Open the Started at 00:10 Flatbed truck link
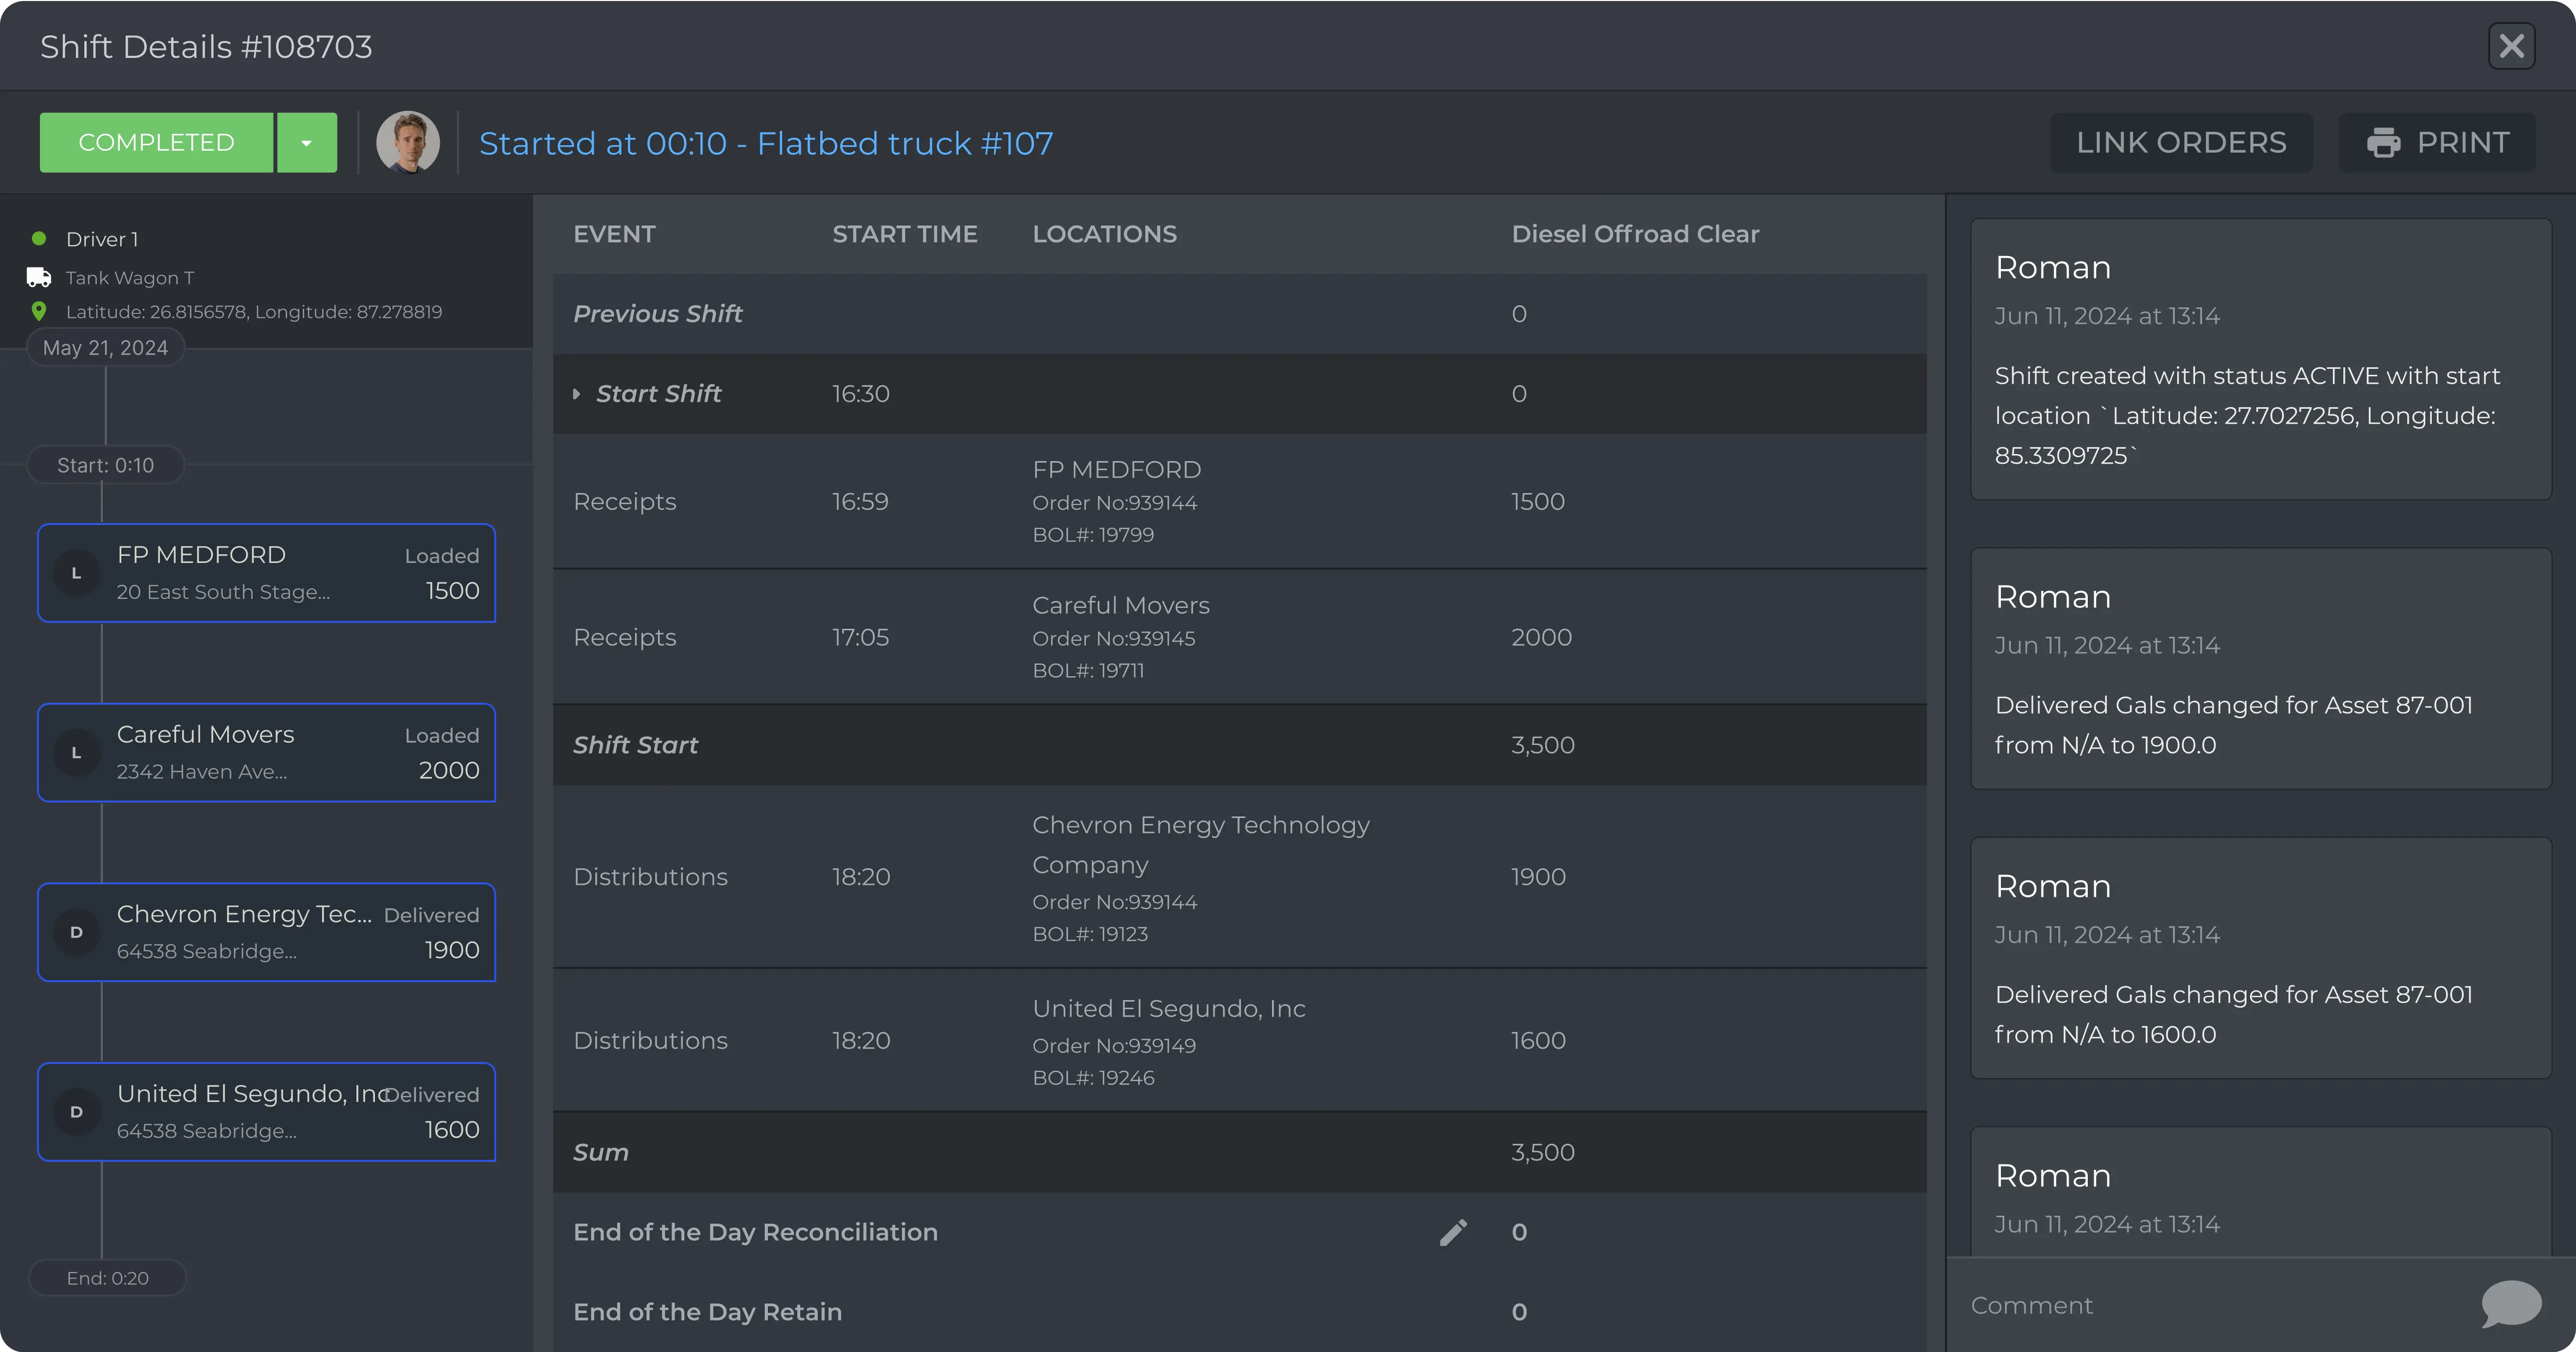Image resolution: width=2576 pixels, height=1352 pixels. 766,143
